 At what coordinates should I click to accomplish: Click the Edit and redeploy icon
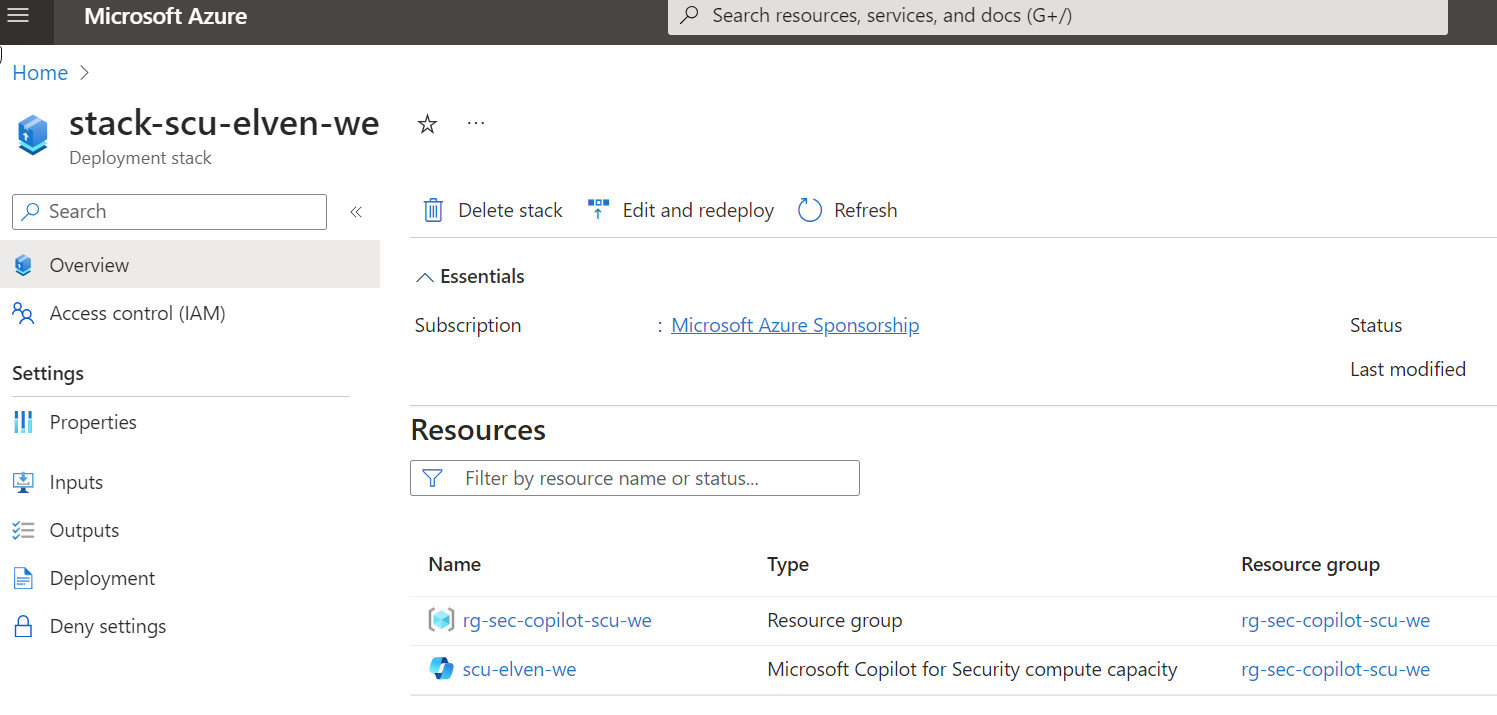pyautogui.click(x=598, y=210)
